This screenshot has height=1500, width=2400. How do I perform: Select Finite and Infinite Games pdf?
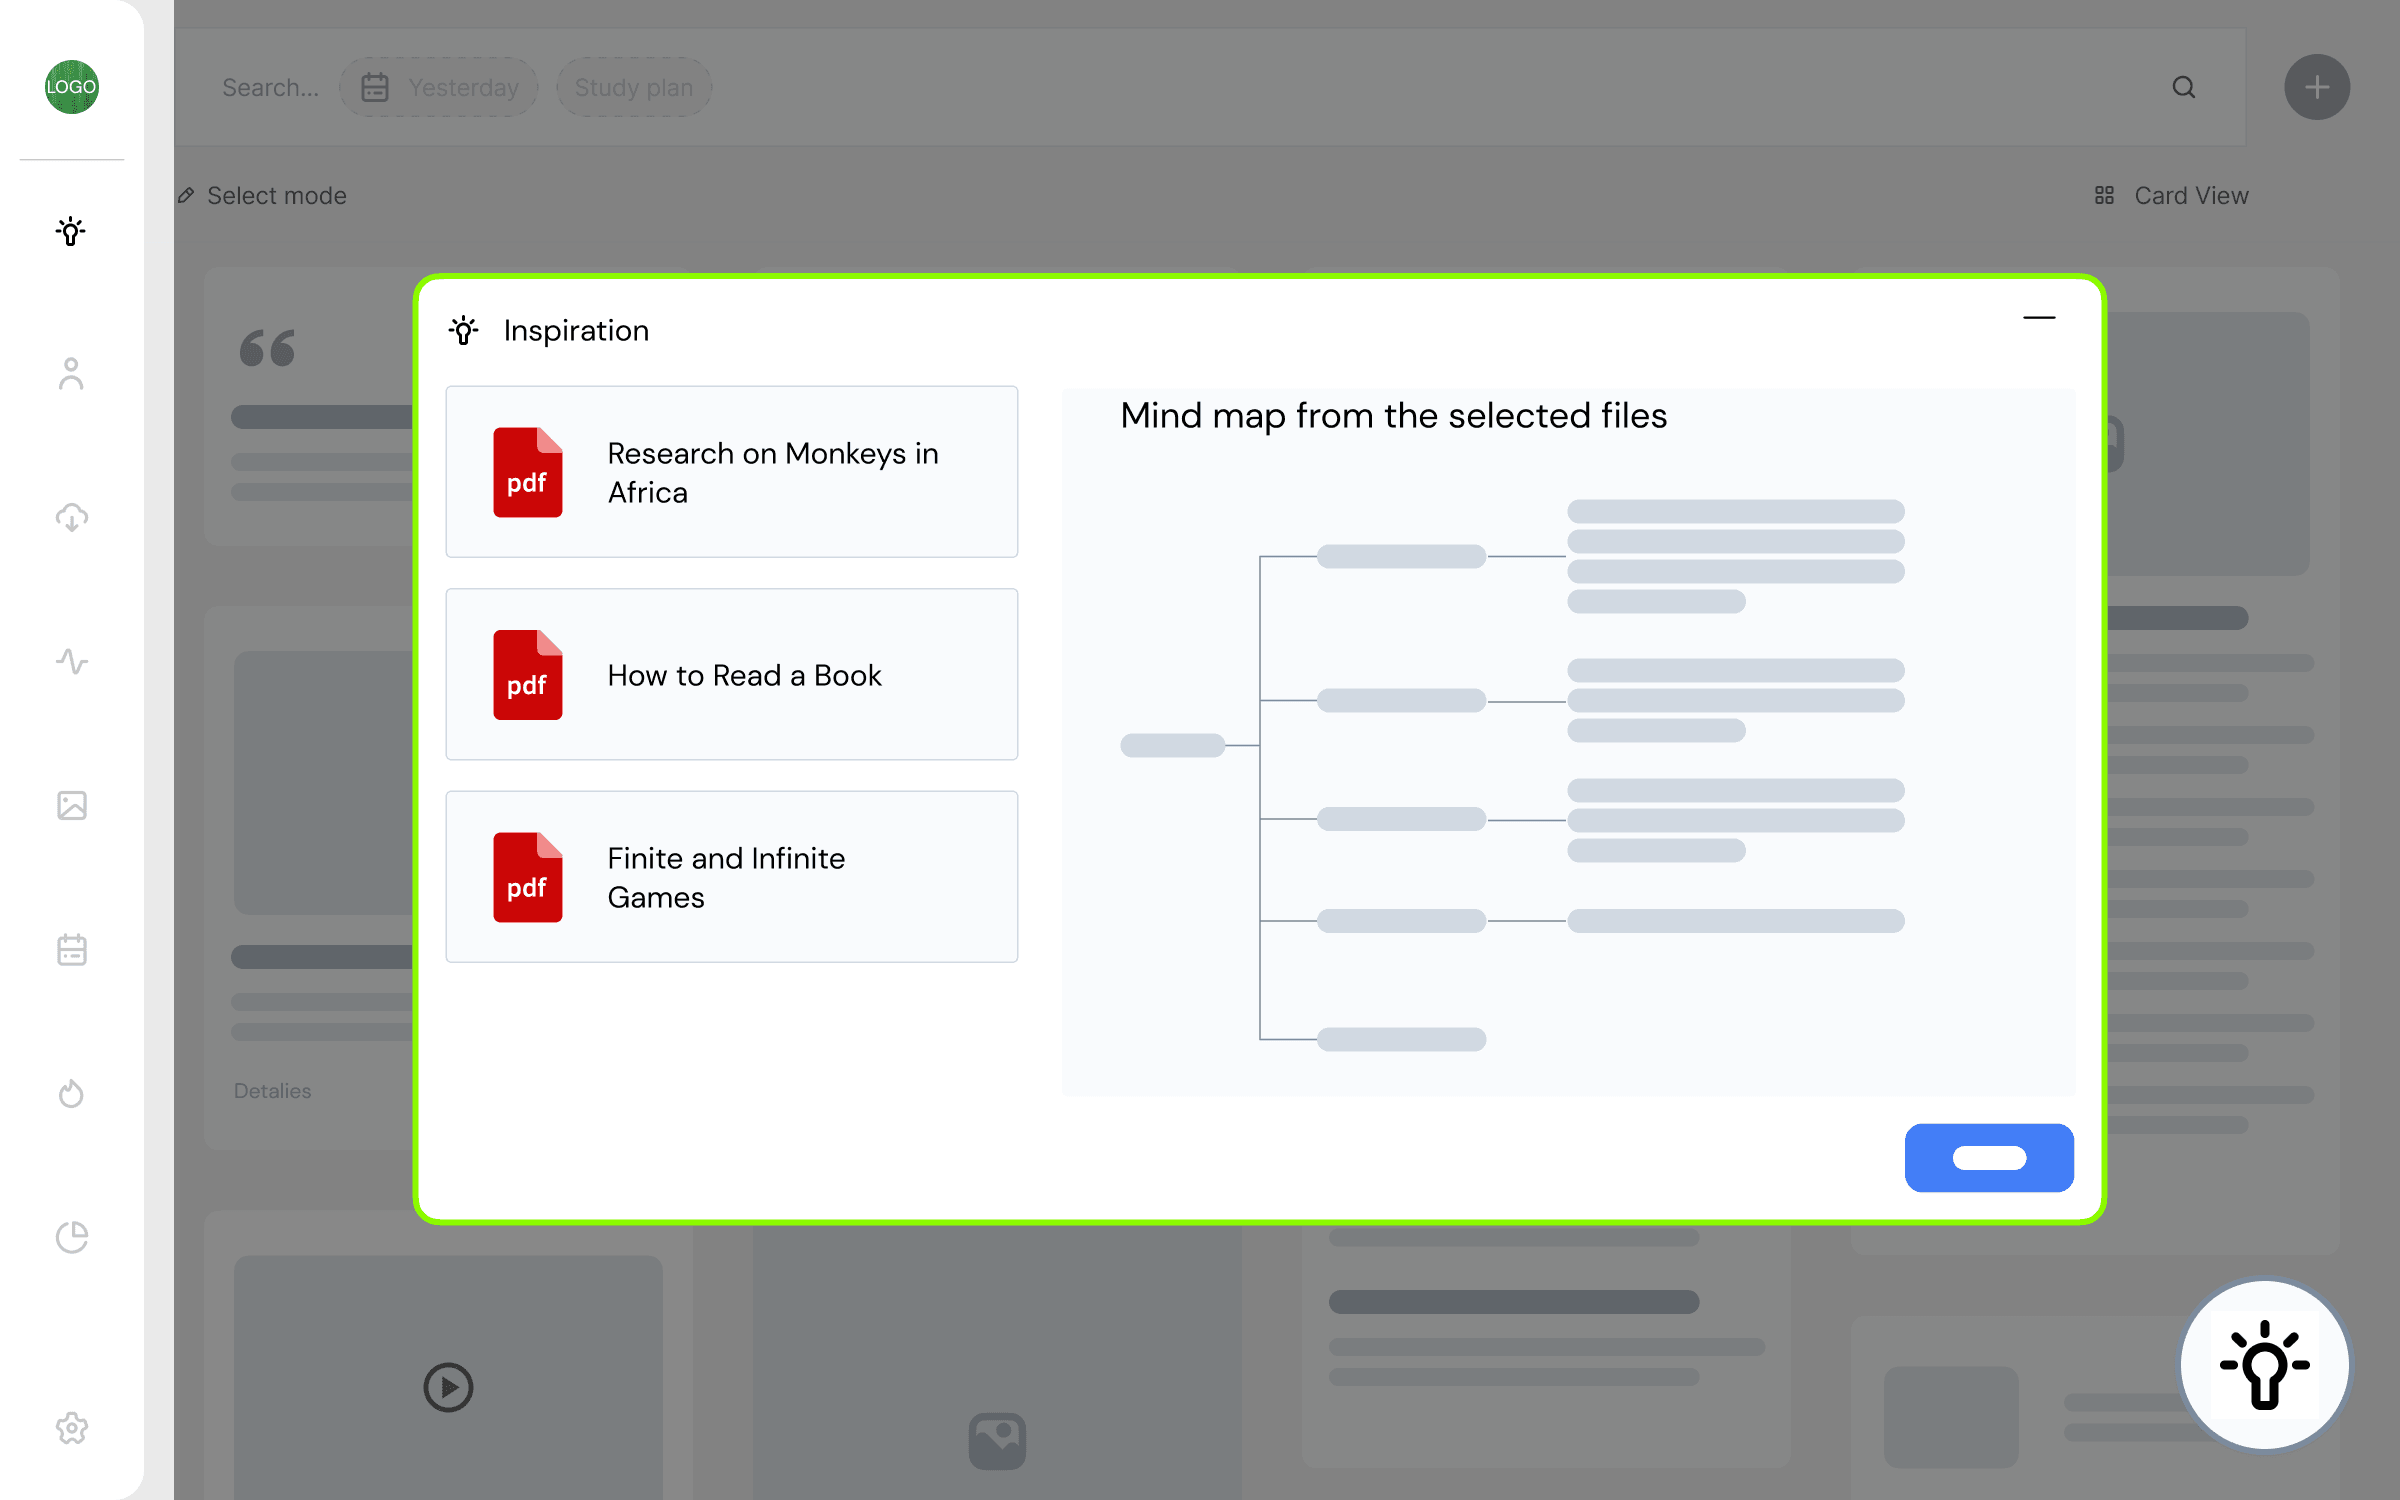click(731, 877)
